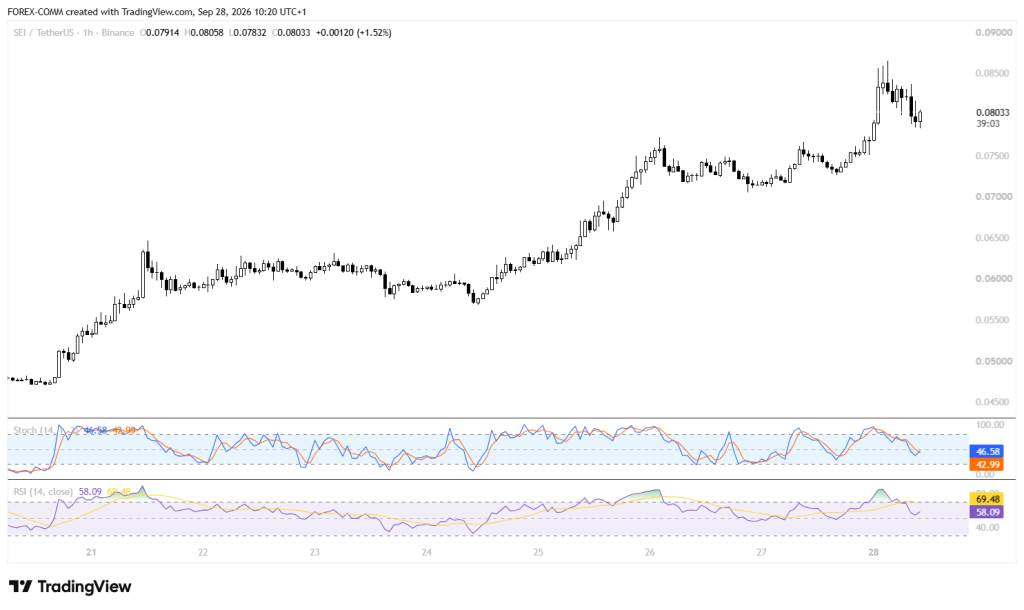
Task: Click the 0.07500 price axis label
Action: click(993, 155)
